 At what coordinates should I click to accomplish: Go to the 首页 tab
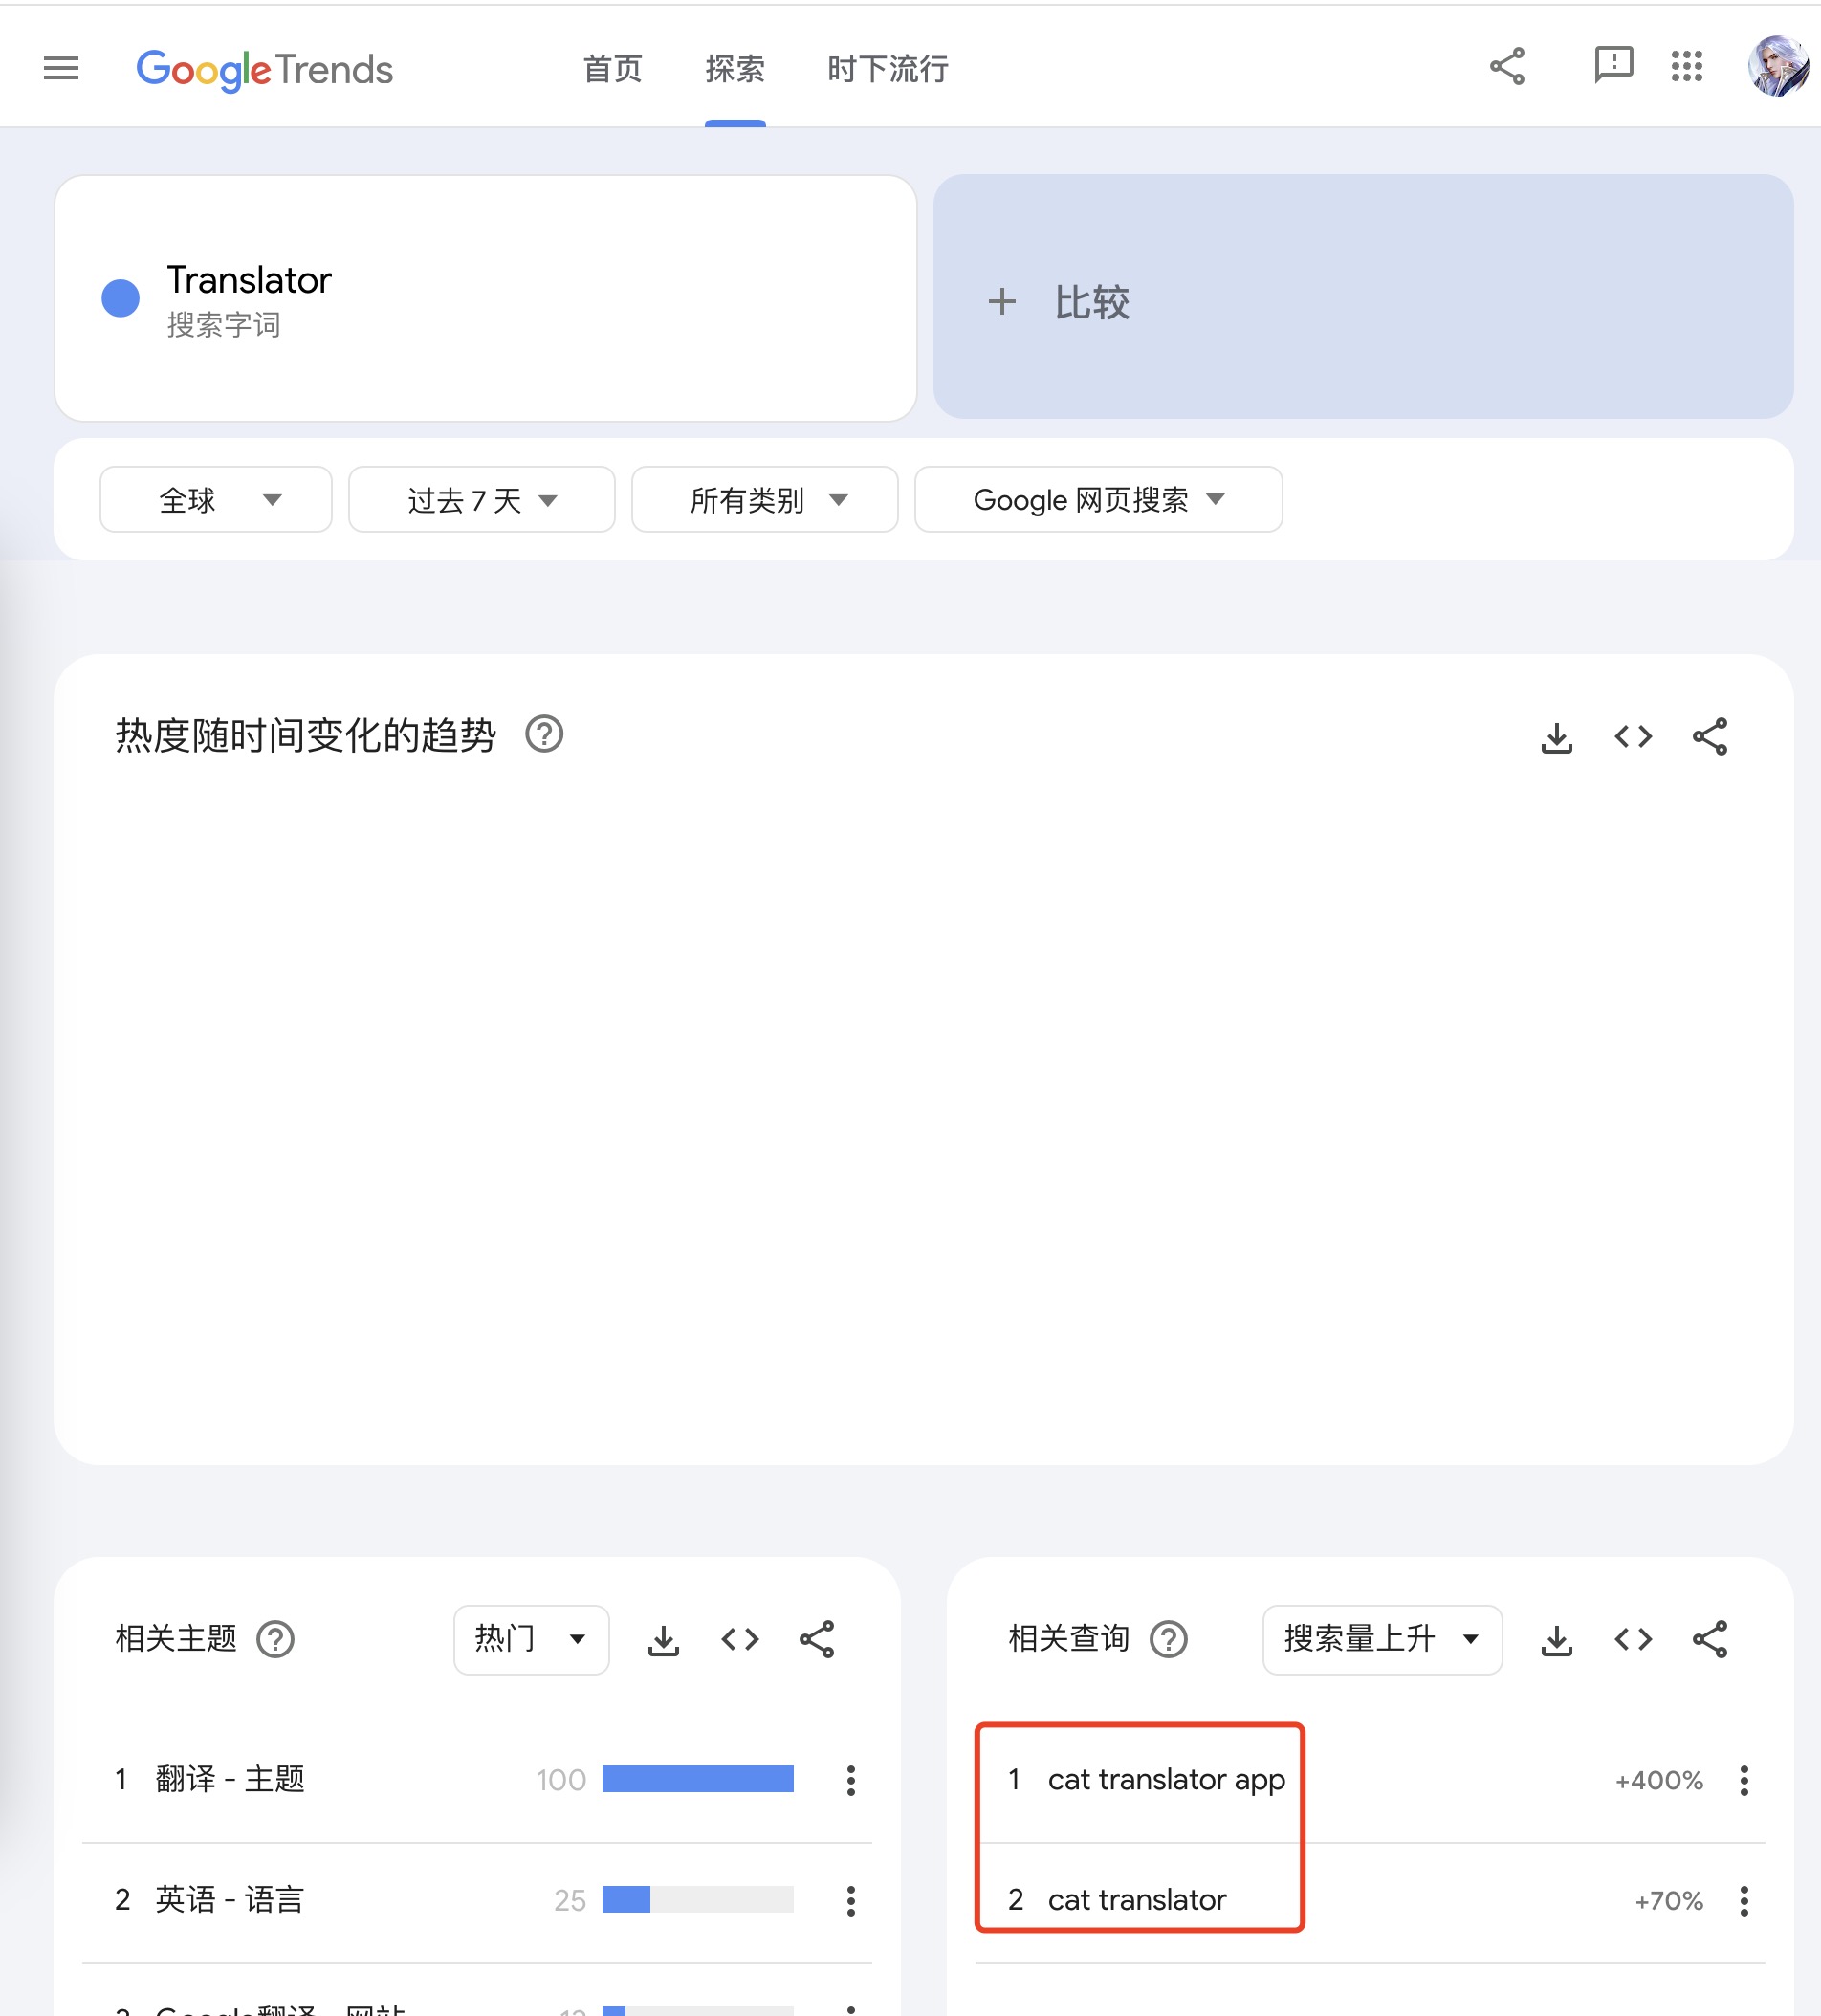(x=612, y=69)
